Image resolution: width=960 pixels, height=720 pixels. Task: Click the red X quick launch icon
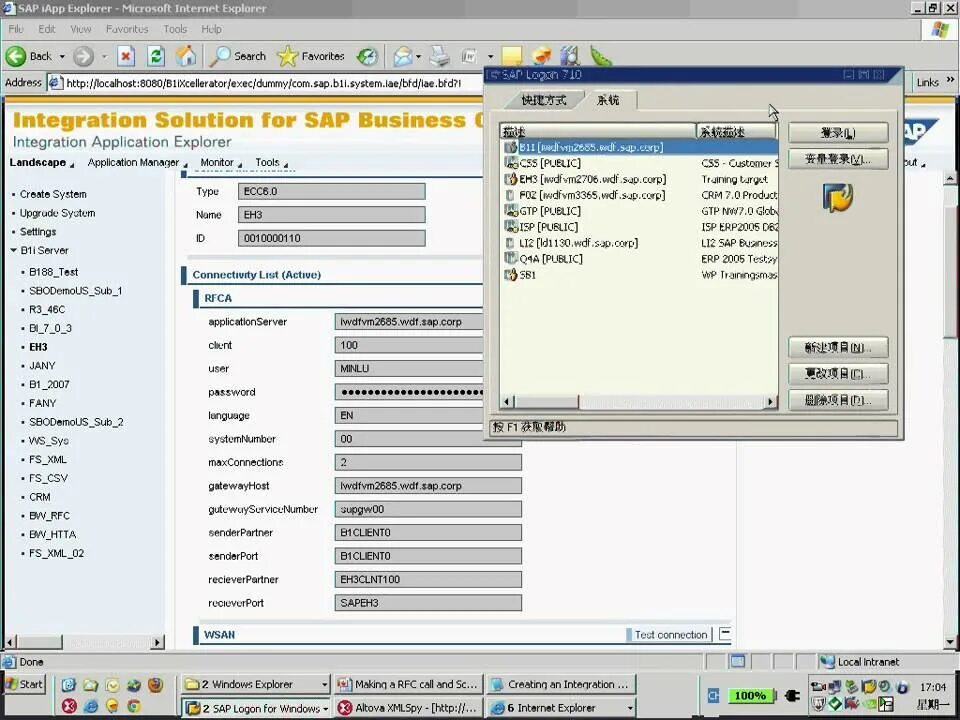tap(69, 707)
